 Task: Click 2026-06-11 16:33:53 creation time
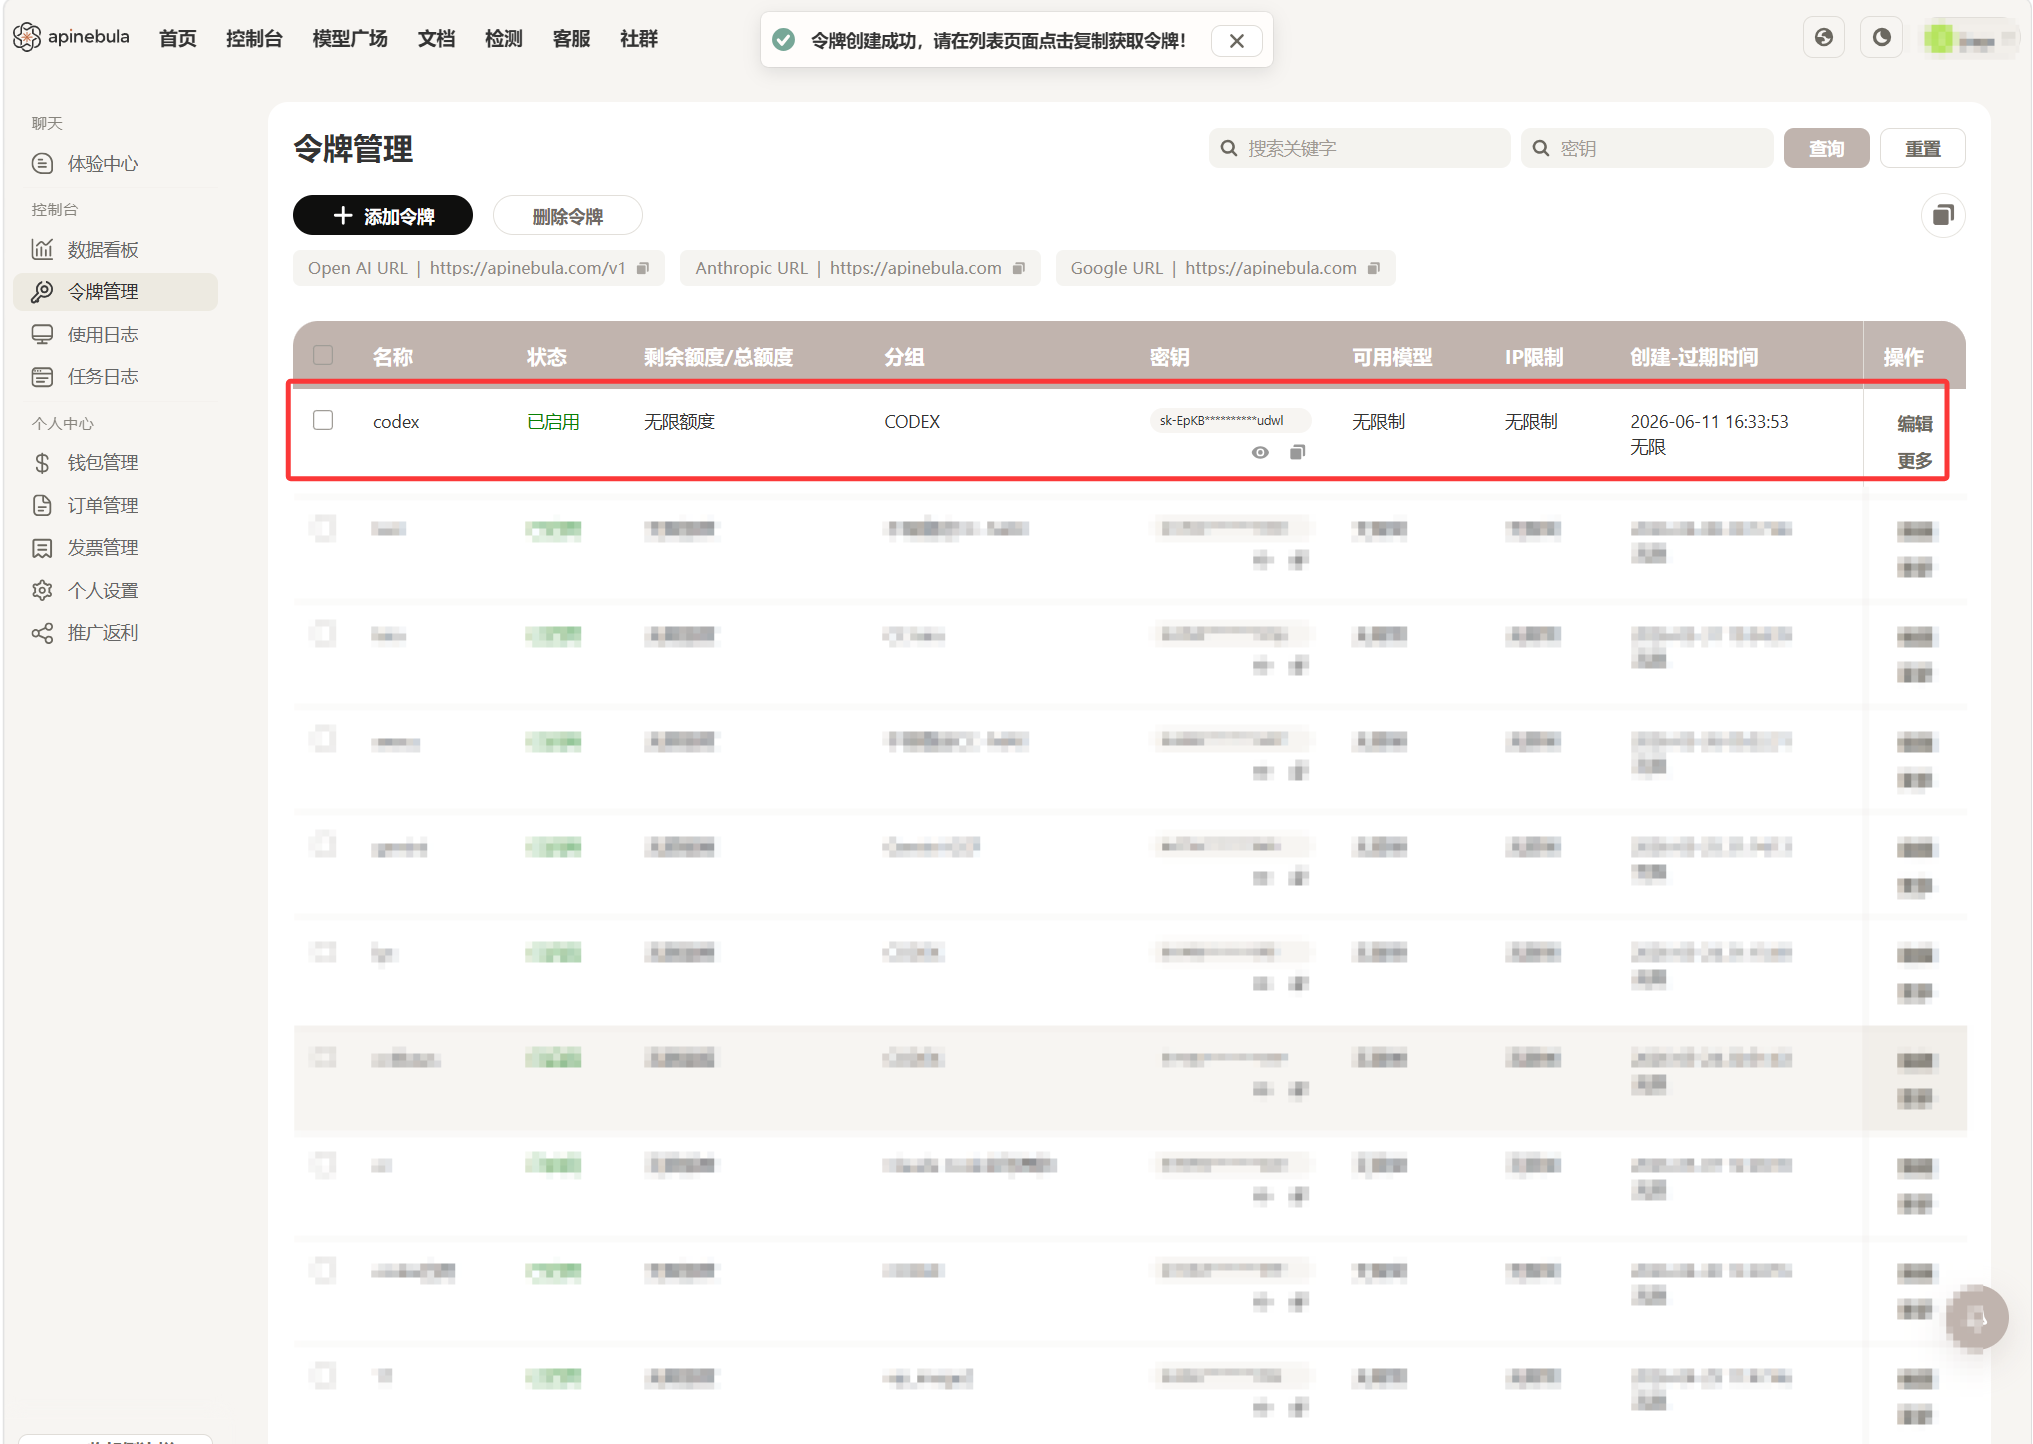pyautogui.click(x=1709, y=422)
